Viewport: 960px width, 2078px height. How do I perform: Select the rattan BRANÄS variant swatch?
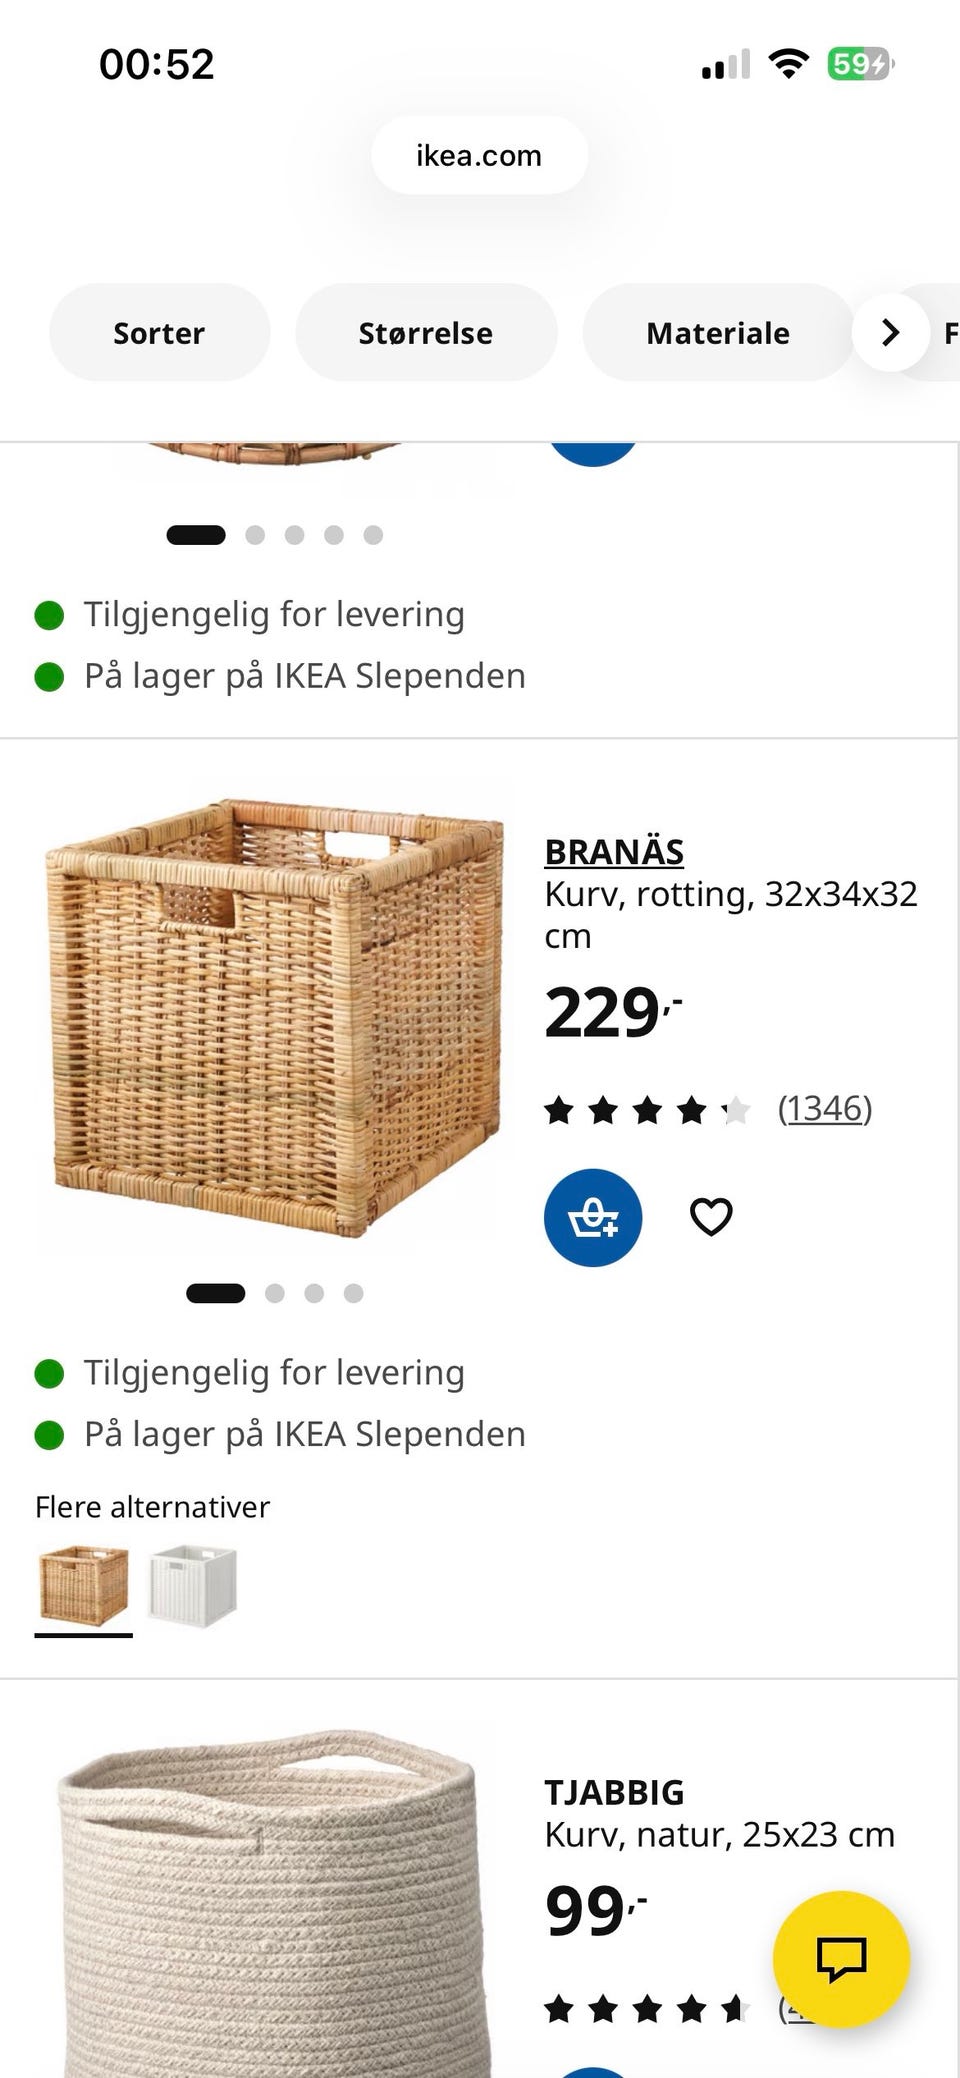tap(84, 1586)
